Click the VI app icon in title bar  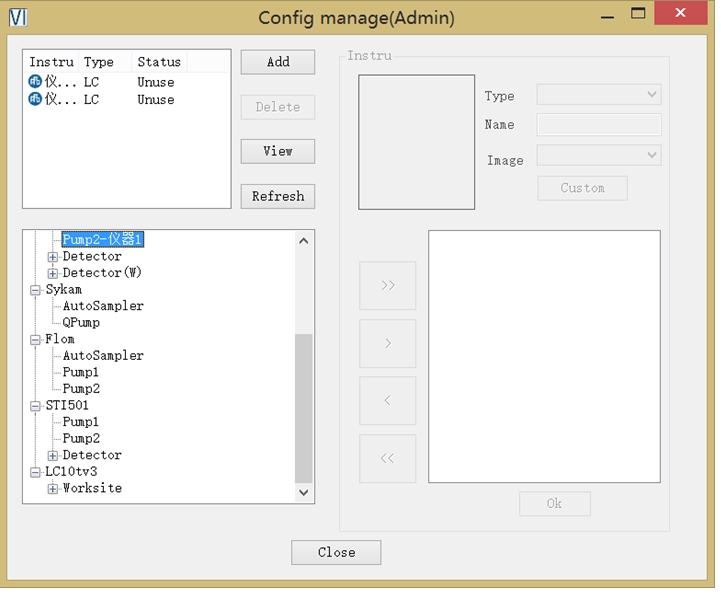tap(17, 16)
